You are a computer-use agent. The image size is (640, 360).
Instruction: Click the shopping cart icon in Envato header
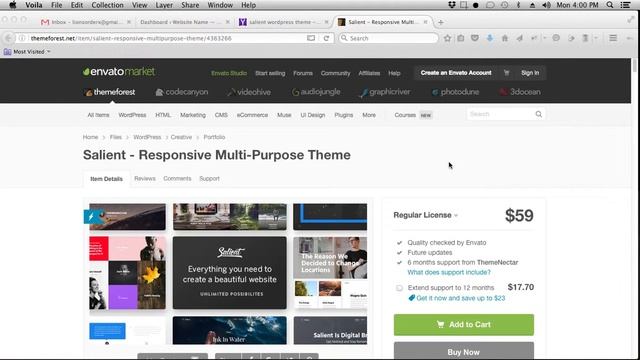tap(507, 73)
